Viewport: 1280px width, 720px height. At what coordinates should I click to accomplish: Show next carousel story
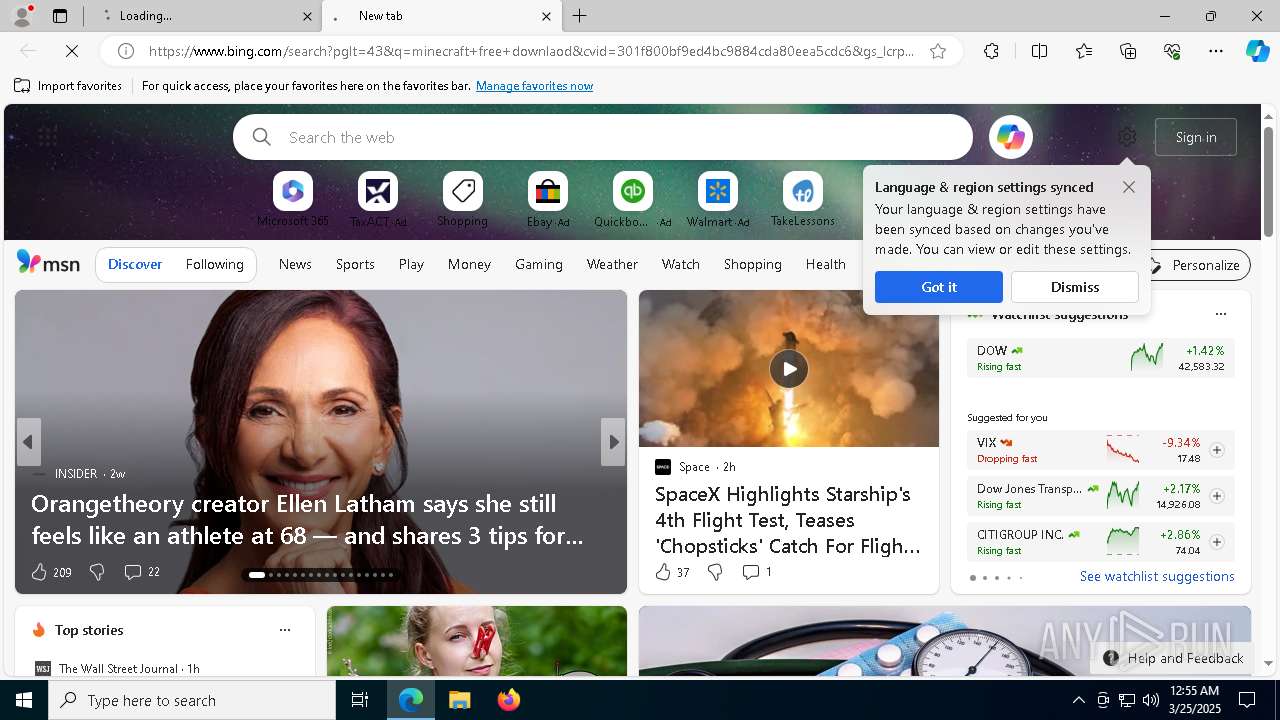[613, 442]
